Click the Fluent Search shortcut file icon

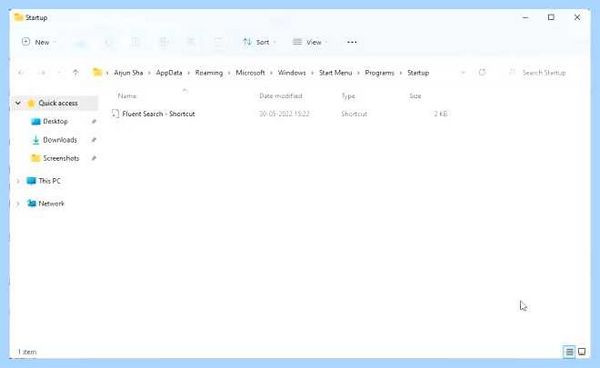[x=115, y=114]
